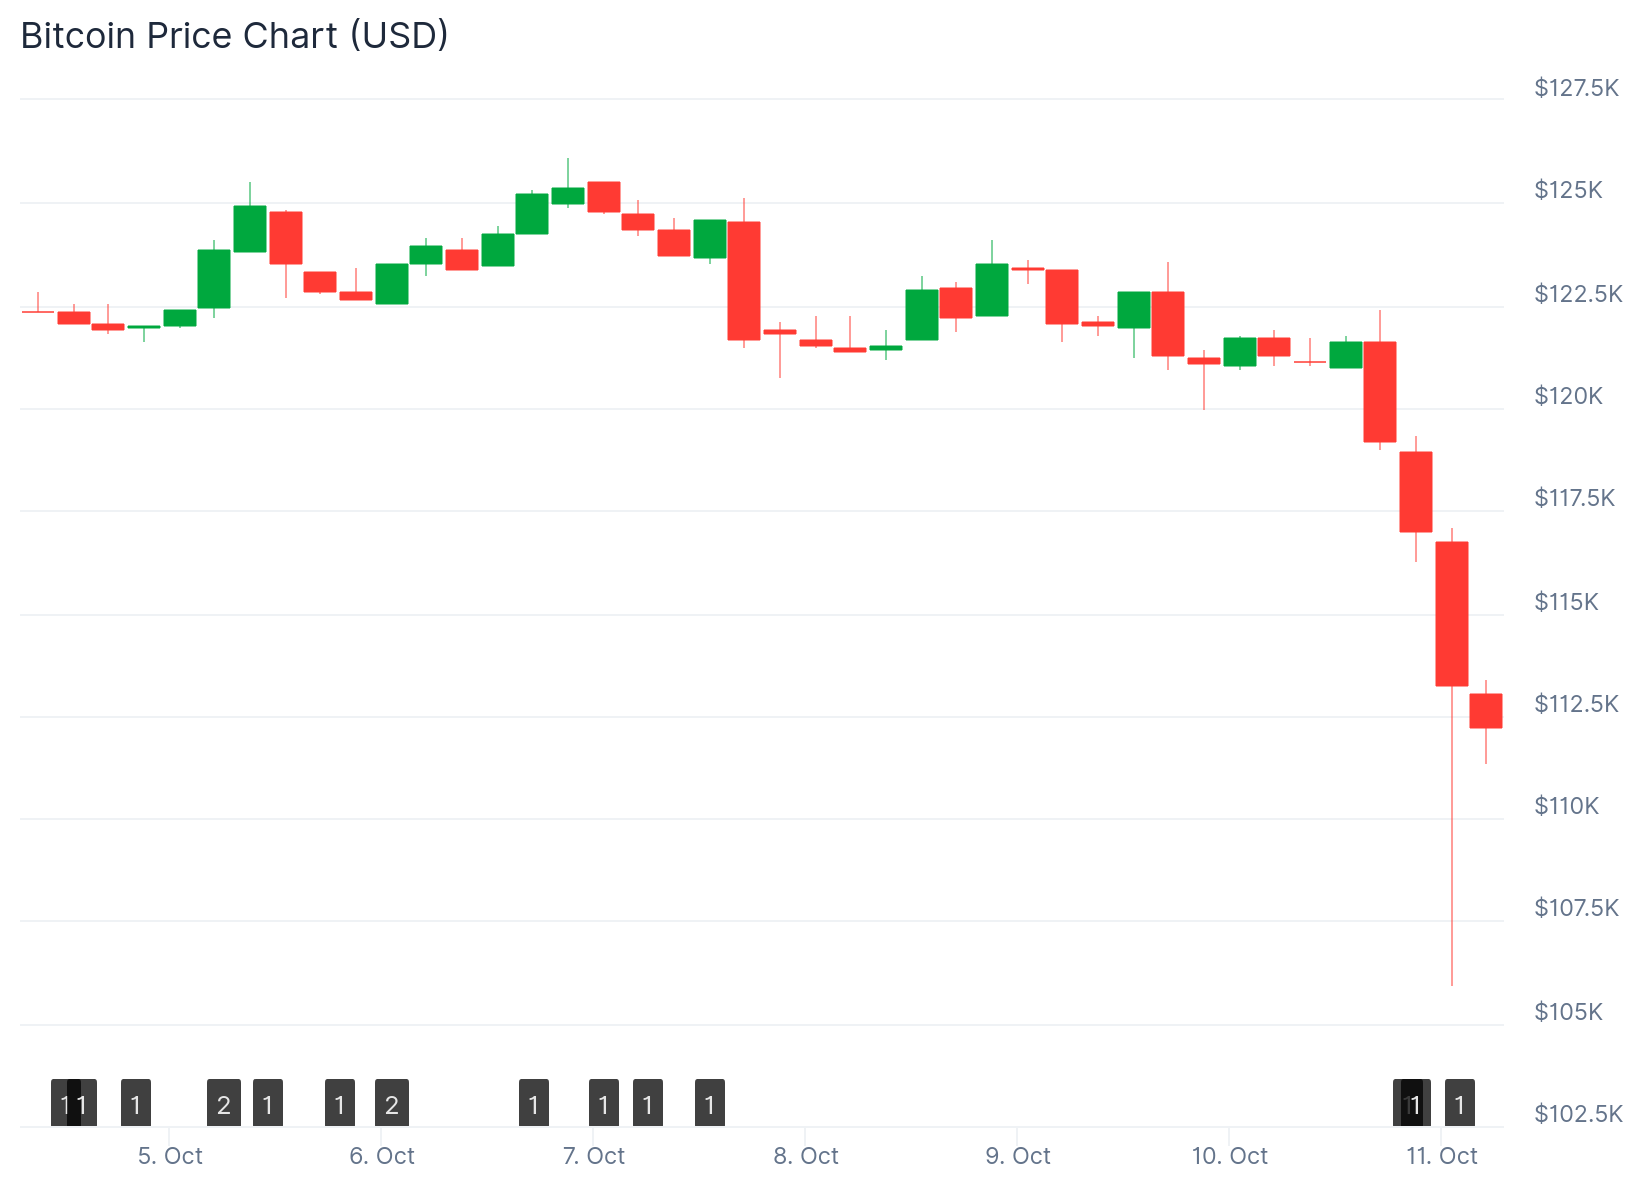Select the event marker directly above 7. Oct

(x=604, y=1104)
